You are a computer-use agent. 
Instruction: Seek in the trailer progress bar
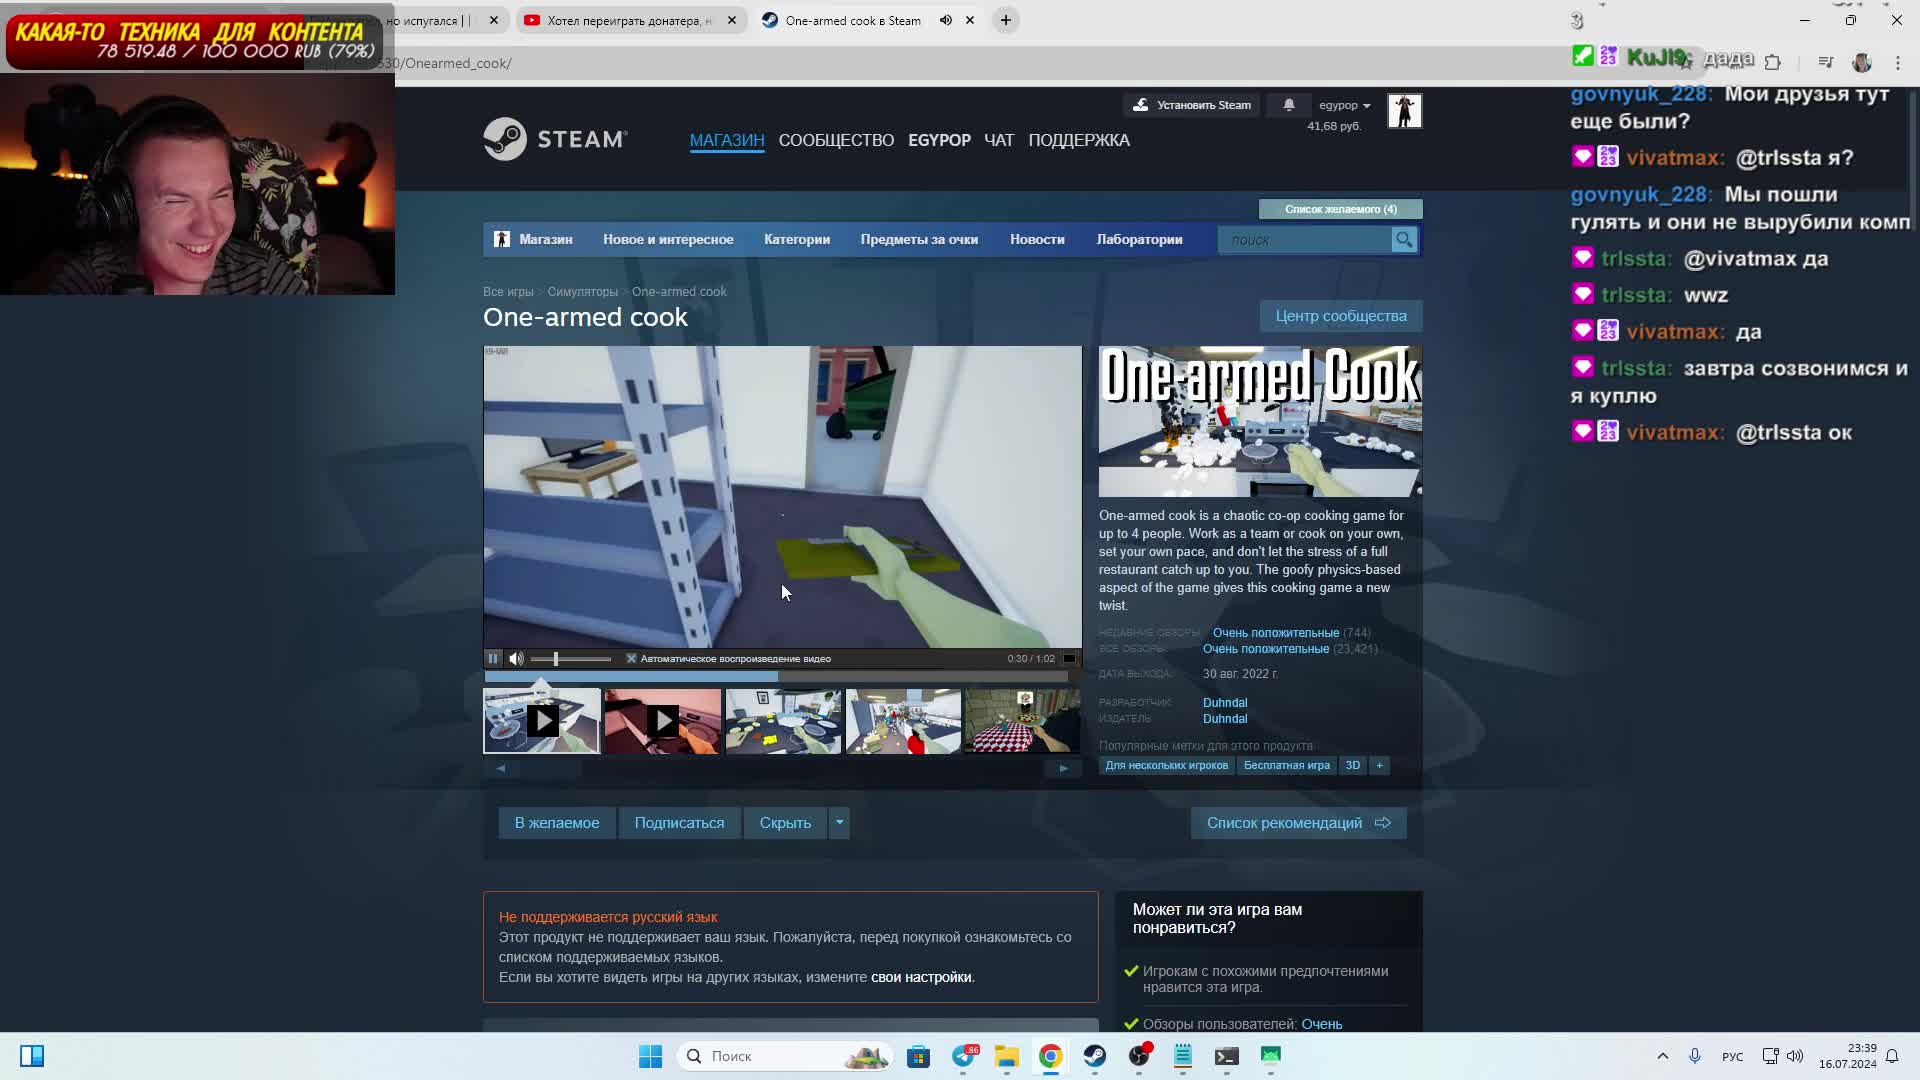777,677
